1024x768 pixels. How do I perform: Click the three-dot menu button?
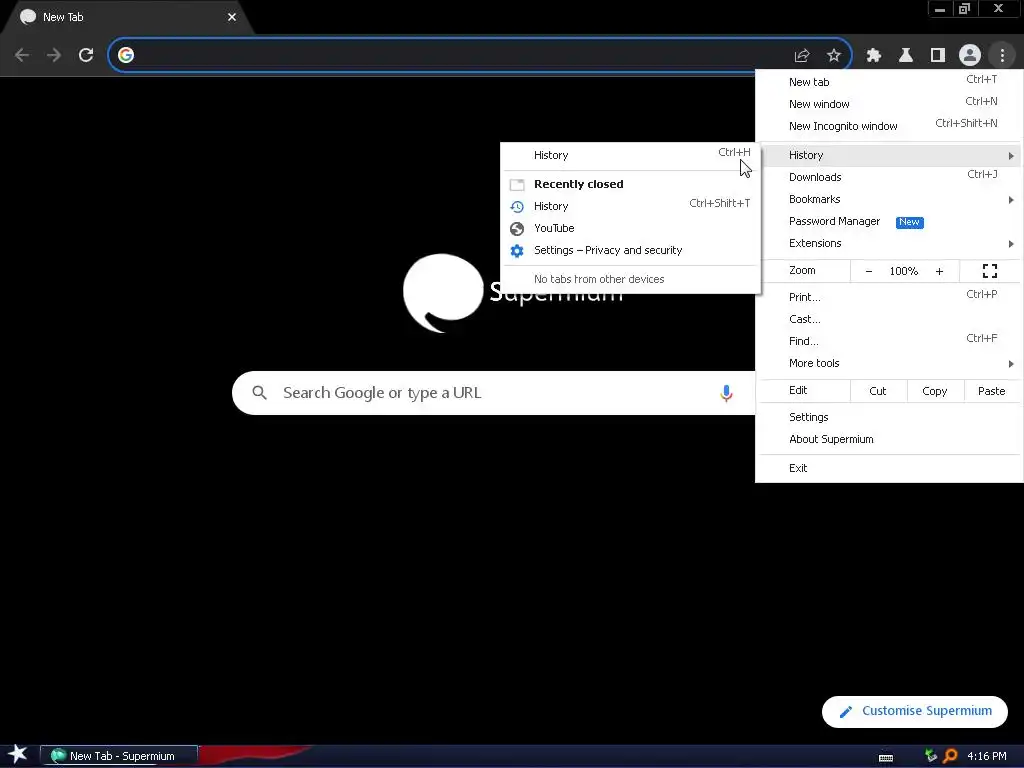point(1002,55)
